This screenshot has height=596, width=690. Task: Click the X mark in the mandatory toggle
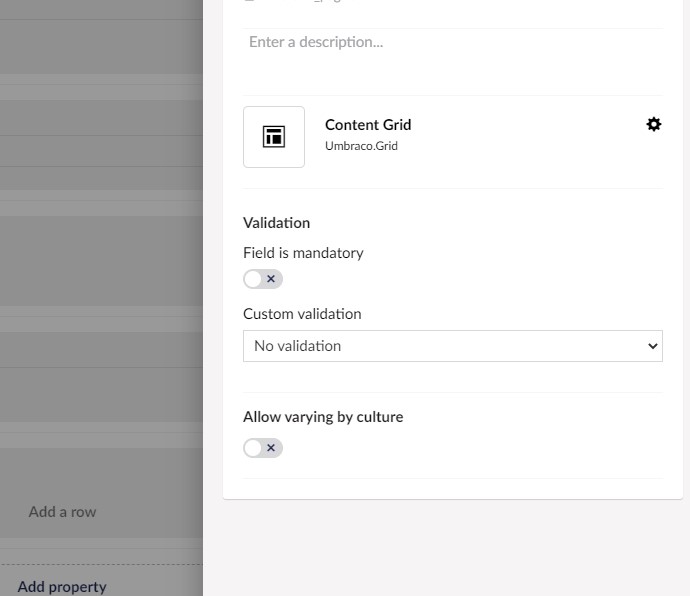(271, 279)
